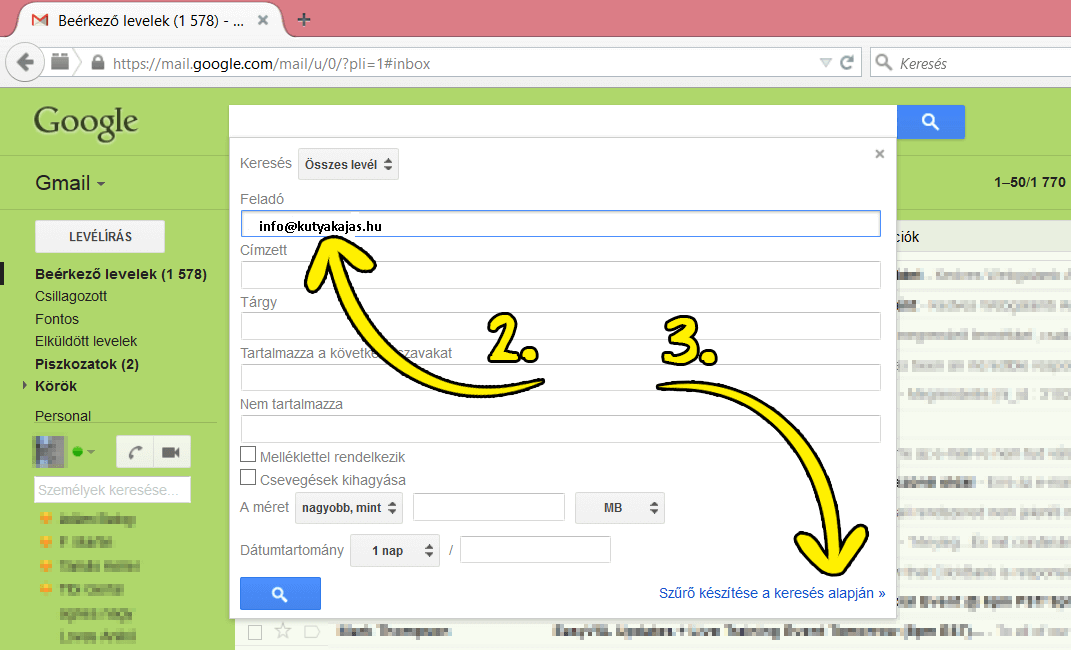The image size is (1071, 650).
Task: Click 'Szűrő készítése a keresés alapján' link
Action: [771, 593]
